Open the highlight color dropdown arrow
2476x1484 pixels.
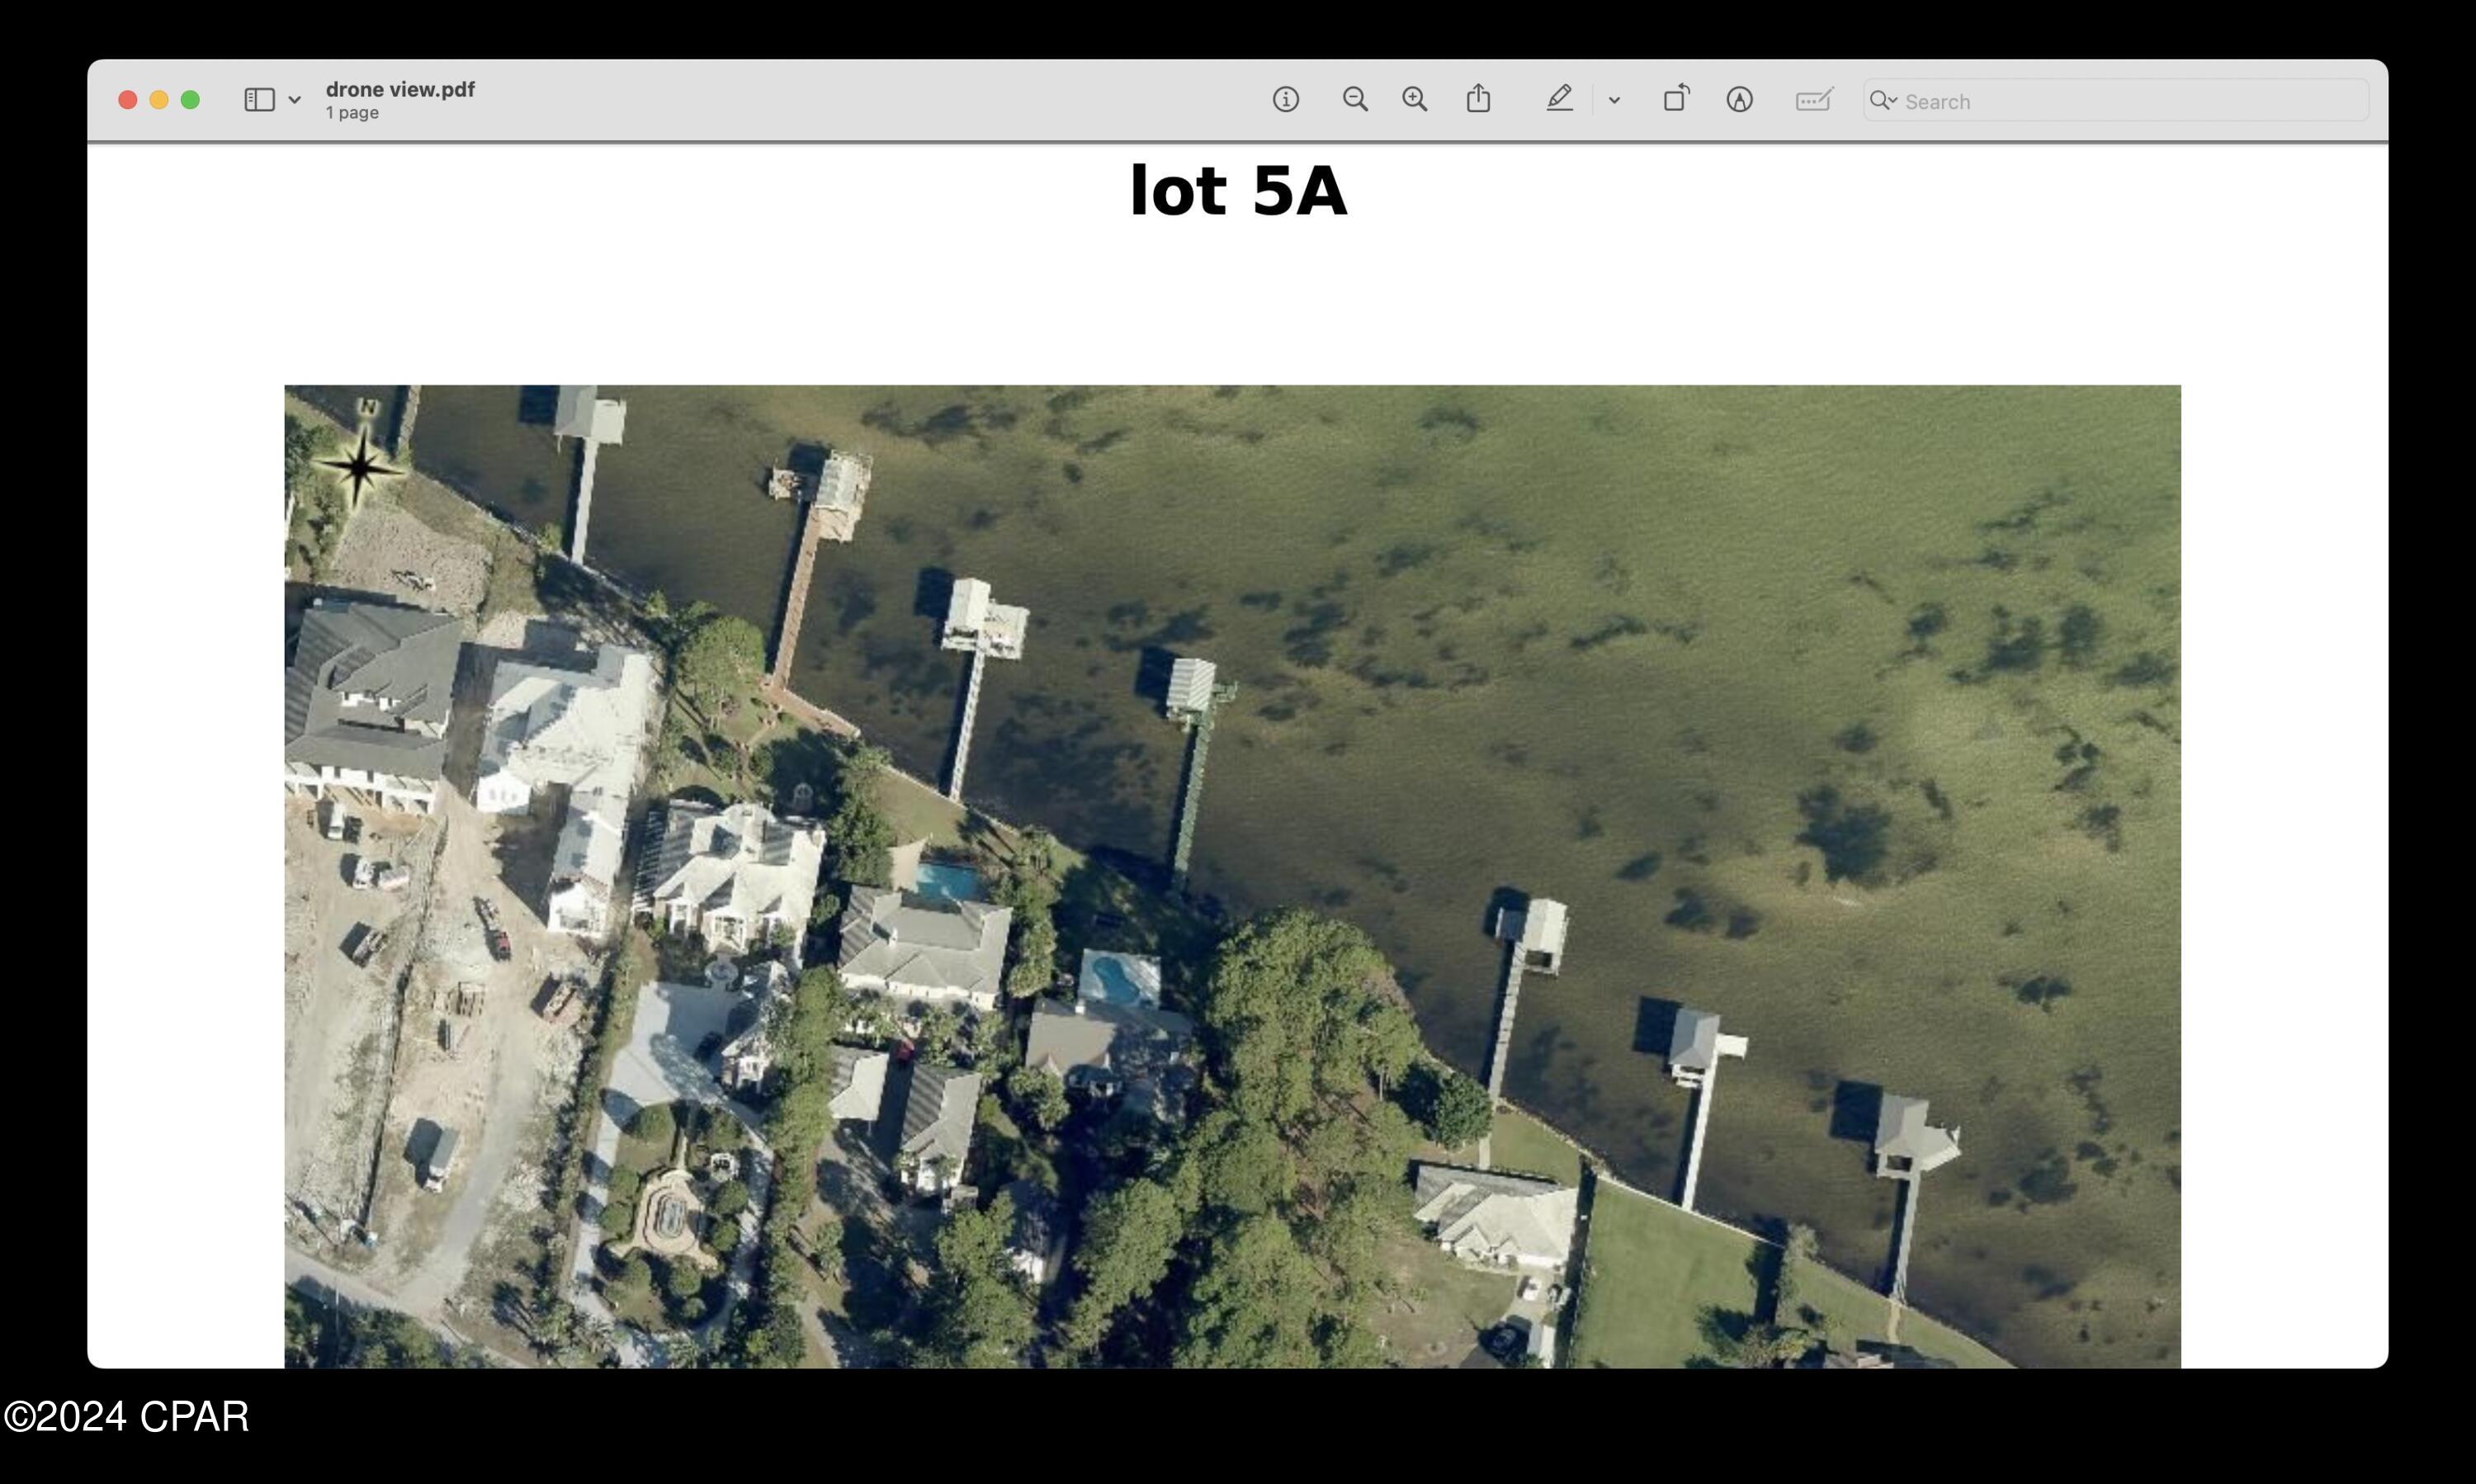coord(1614,100)
